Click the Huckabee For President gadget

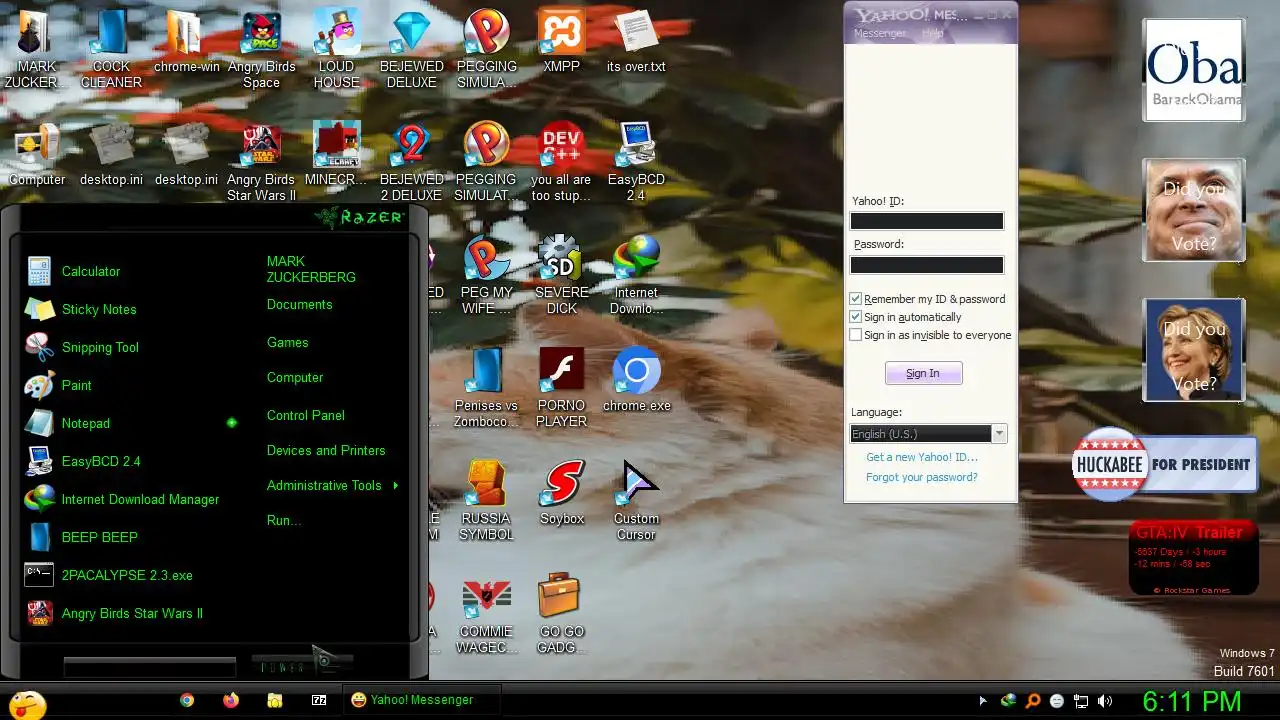click(x=1164, y=465)
